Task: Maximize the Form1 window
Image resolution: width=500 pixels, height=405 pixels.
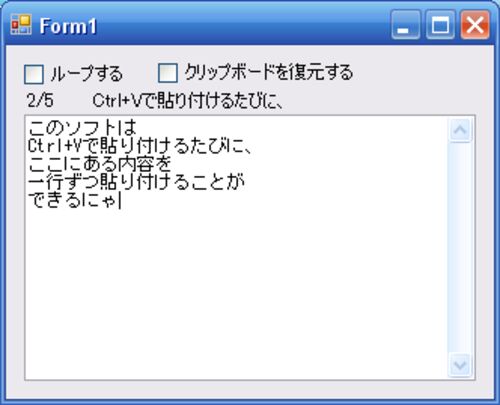Action: click(x=440, y=25)
